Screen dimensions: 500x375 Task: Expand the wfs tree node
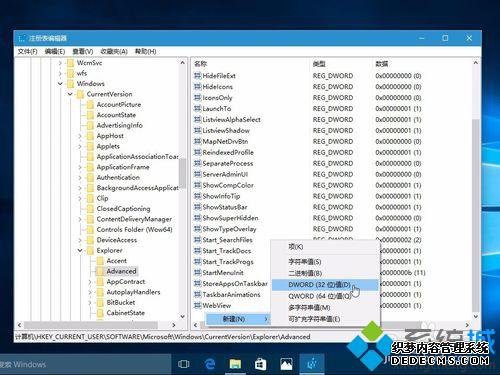coord(60,73)
